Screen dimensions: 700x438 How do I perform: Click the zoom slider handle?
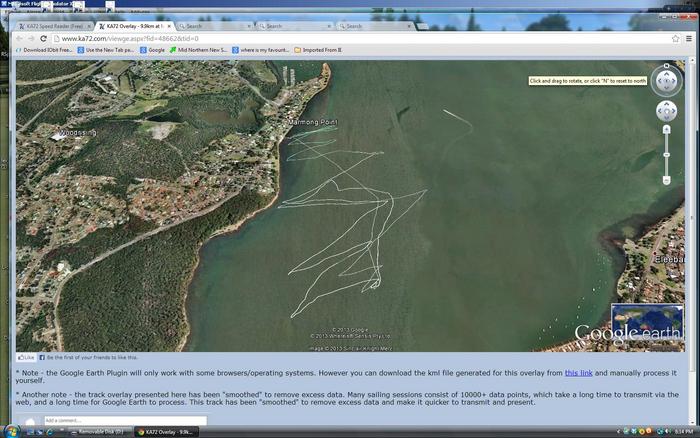(667, 154)
